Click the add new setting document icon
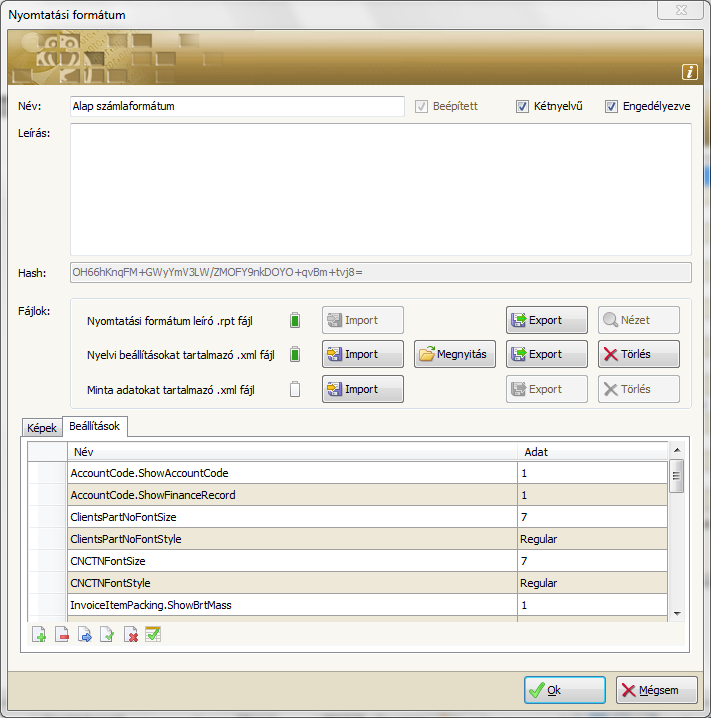The image size is (711, 718). [39, 635]
